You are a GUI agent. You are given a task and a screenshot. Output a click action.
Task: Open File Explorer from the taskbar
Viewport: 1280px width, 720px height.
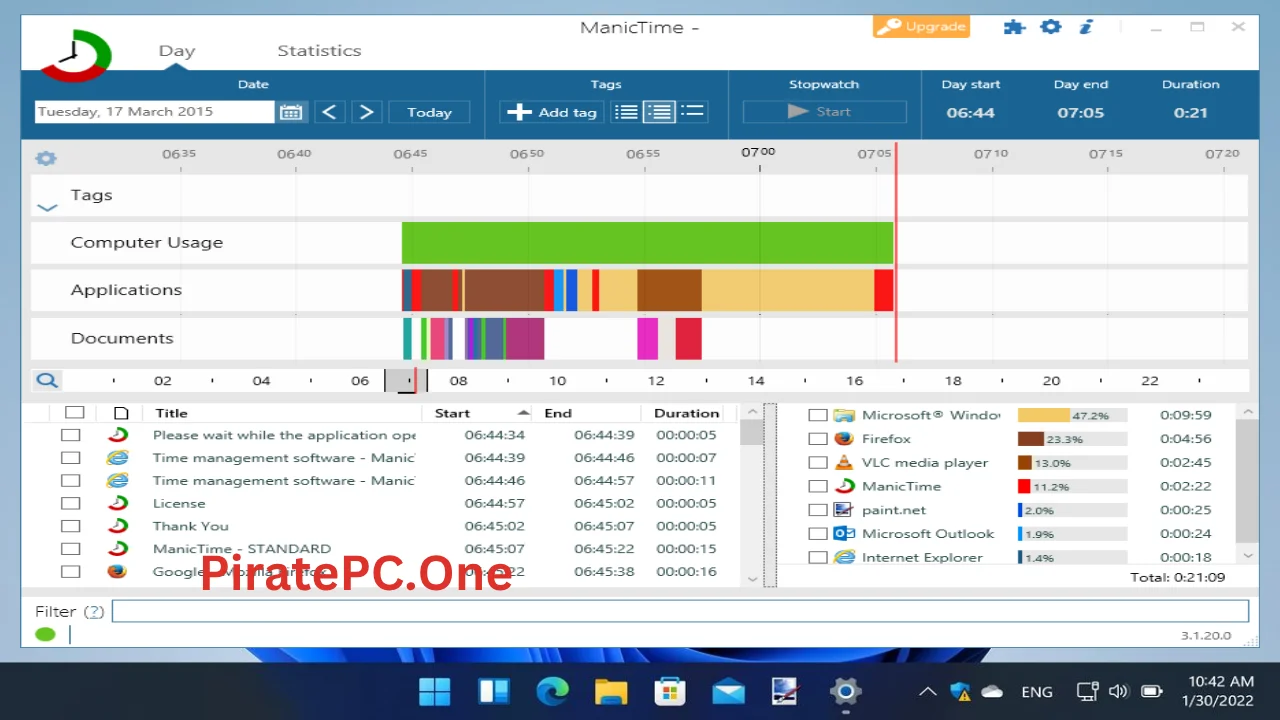[610, 691]
